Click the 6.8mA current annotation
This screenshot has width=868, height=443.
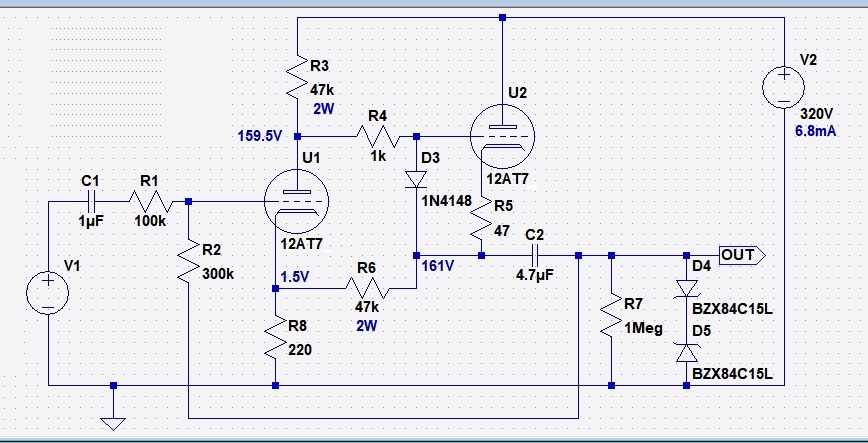815,131
